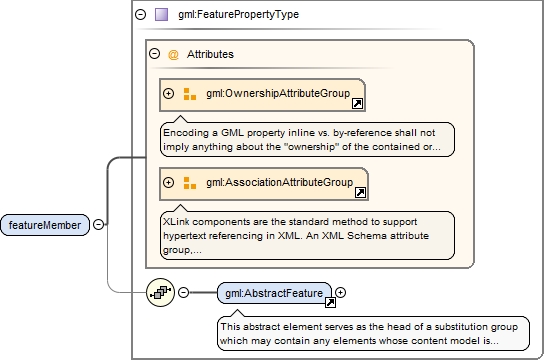The height and width of the screenshot is (361, 545).
Task: Click the XLink components annotation text
Action: coord(307,235)
